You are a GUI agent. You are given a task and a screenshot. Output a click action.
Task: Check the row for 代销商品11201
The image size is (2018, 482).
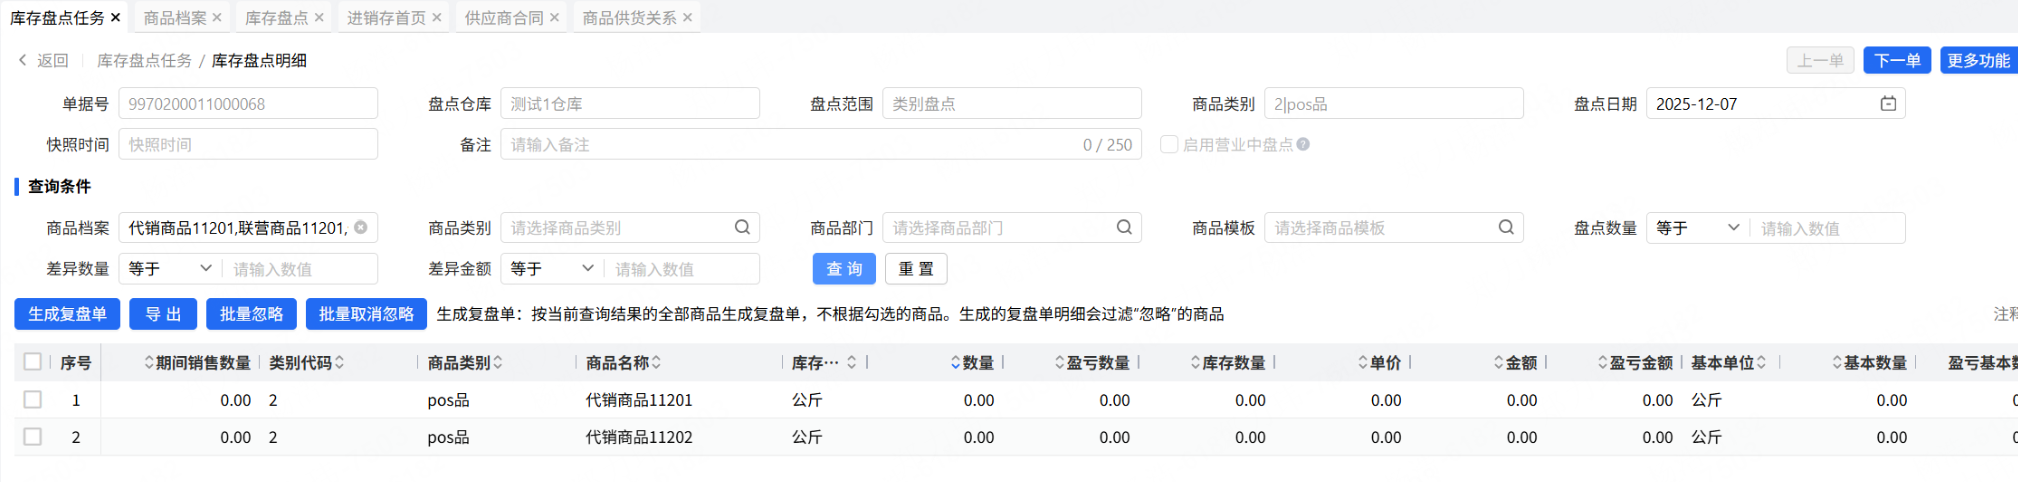33,400
